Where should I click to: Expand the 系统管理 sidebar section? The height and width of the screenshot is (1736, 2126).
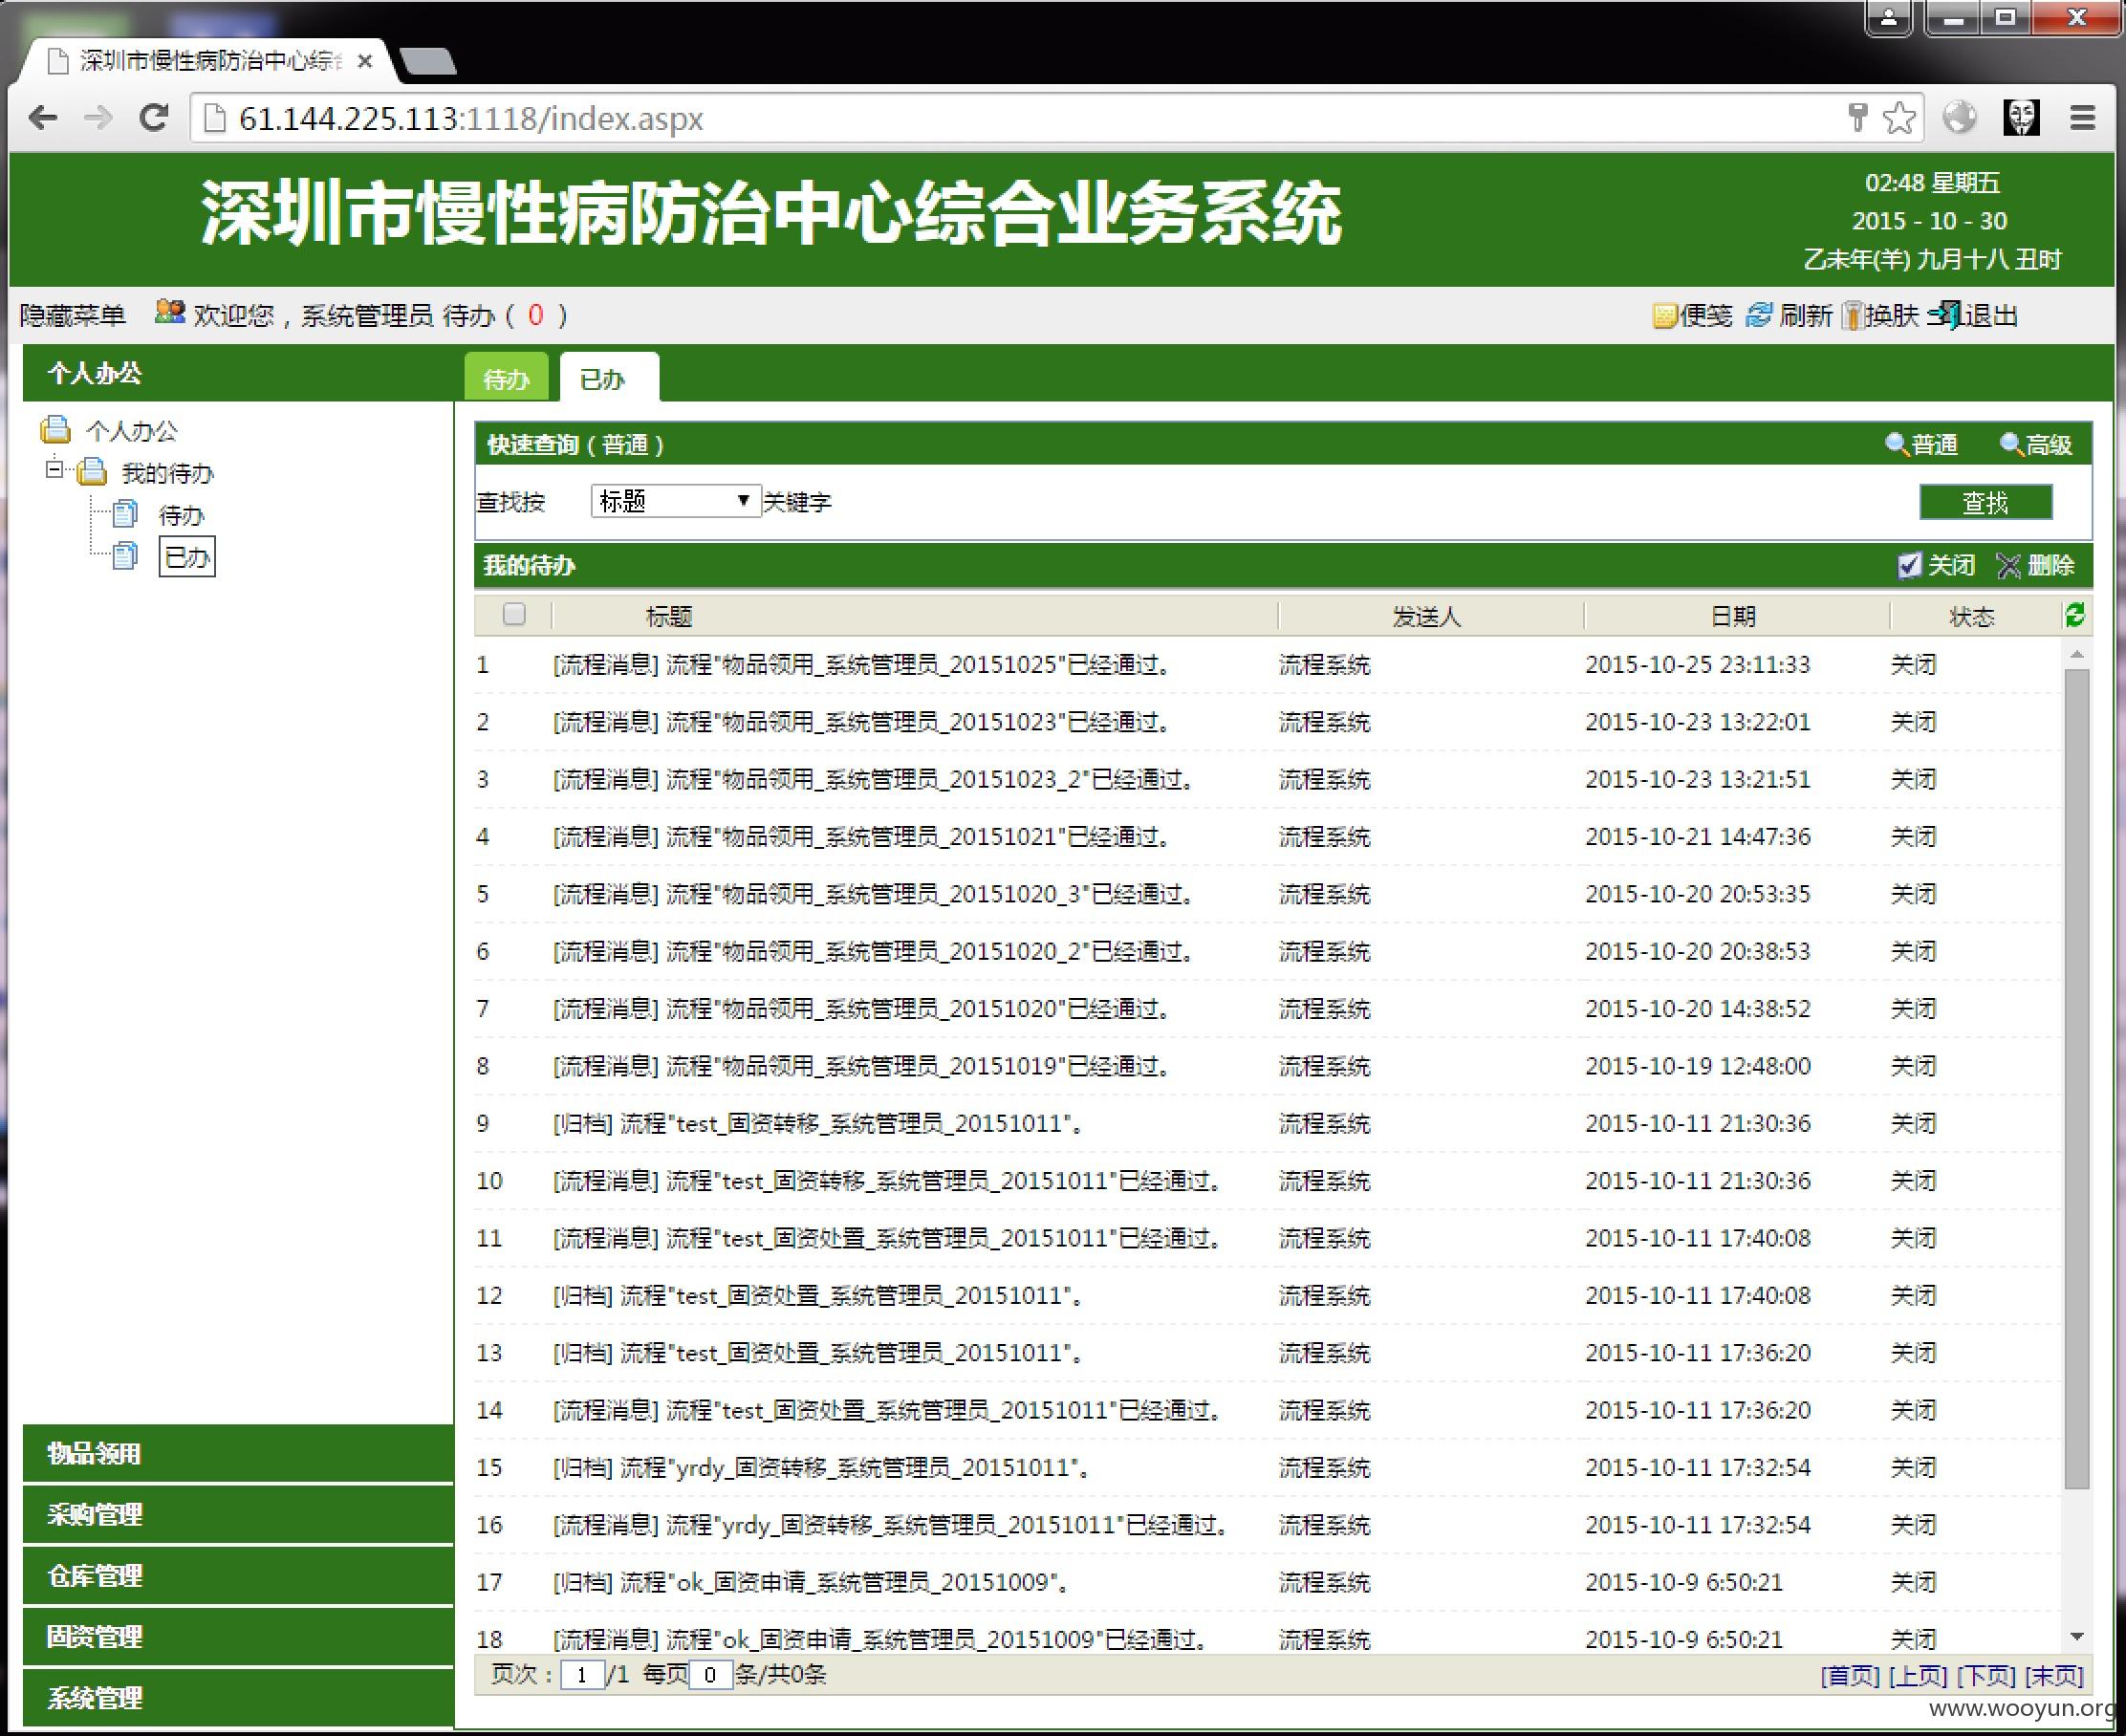pyautogui.click(x=238, y=1697)
